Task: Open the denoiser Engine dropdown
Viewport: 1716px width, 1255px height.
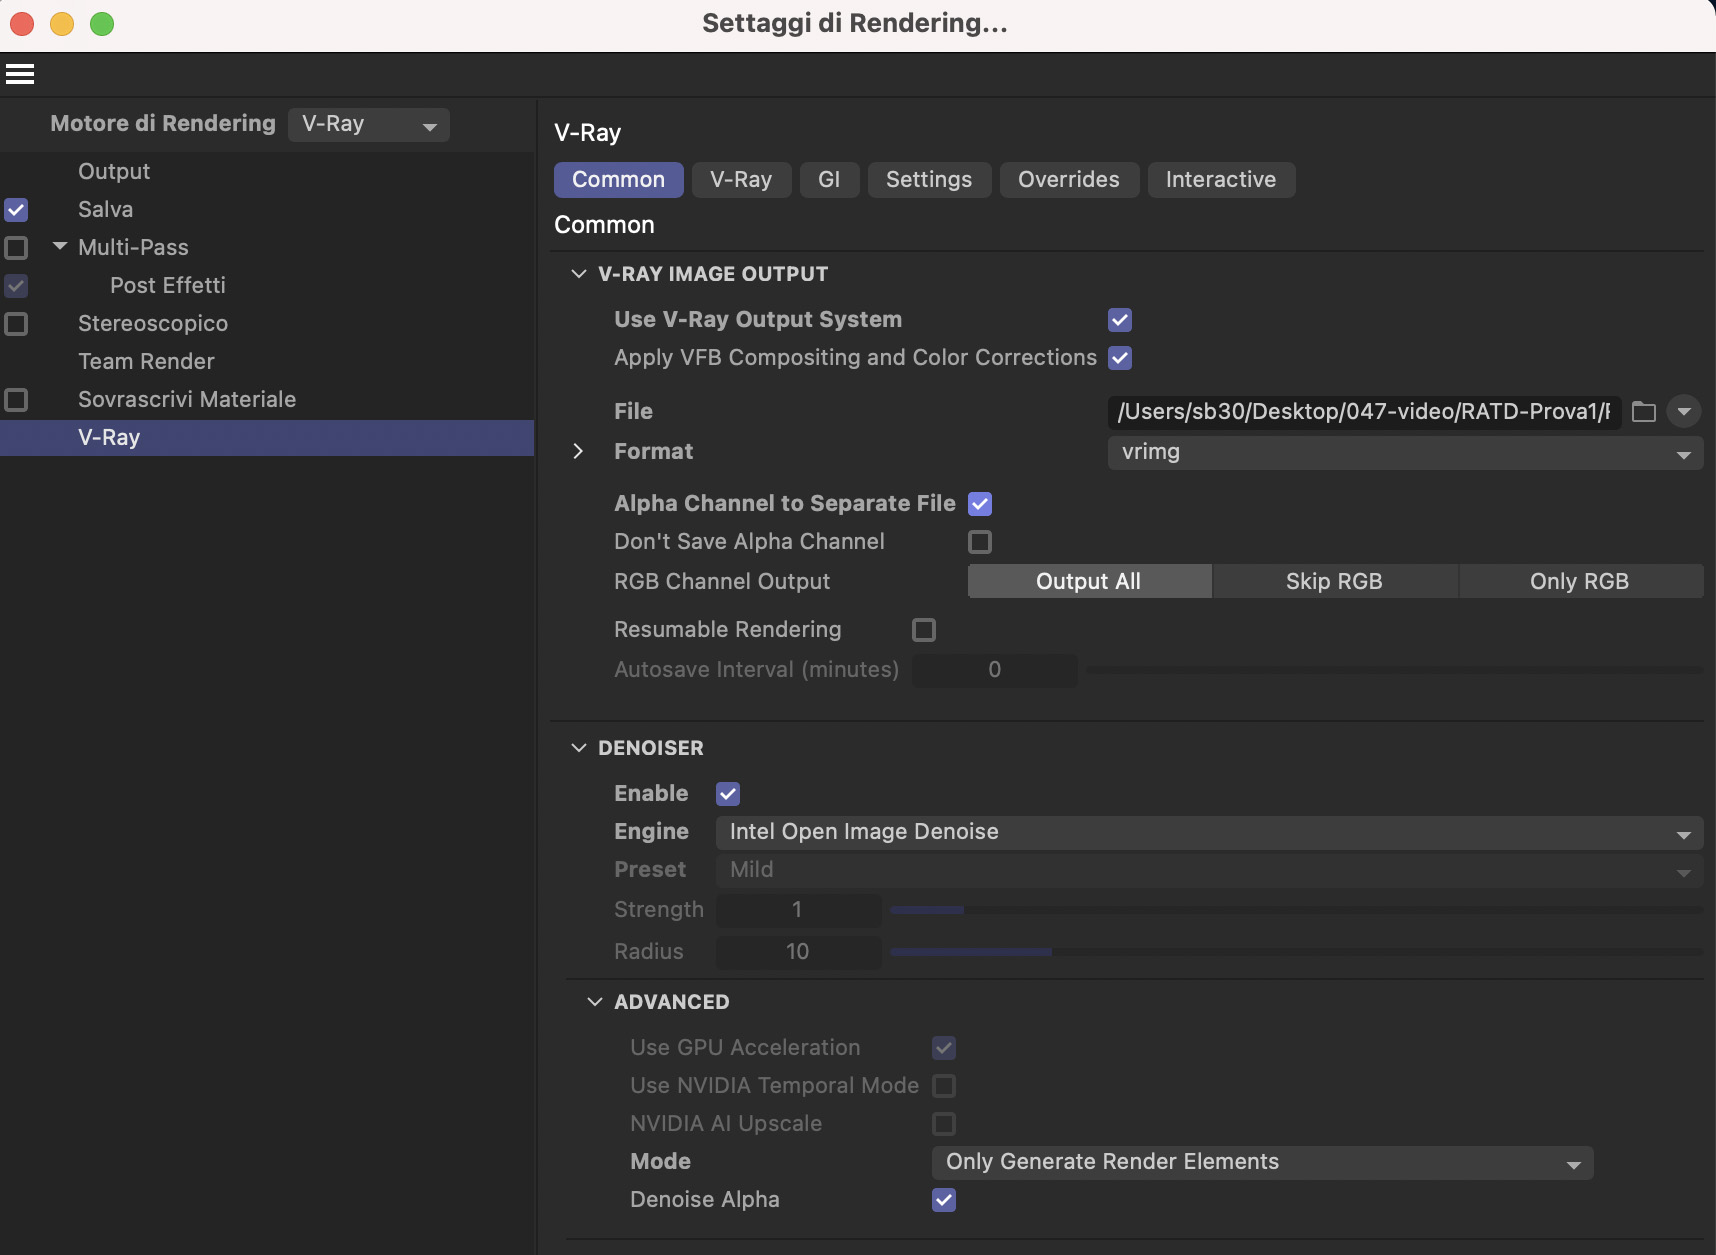Action: coord(1209,832)
